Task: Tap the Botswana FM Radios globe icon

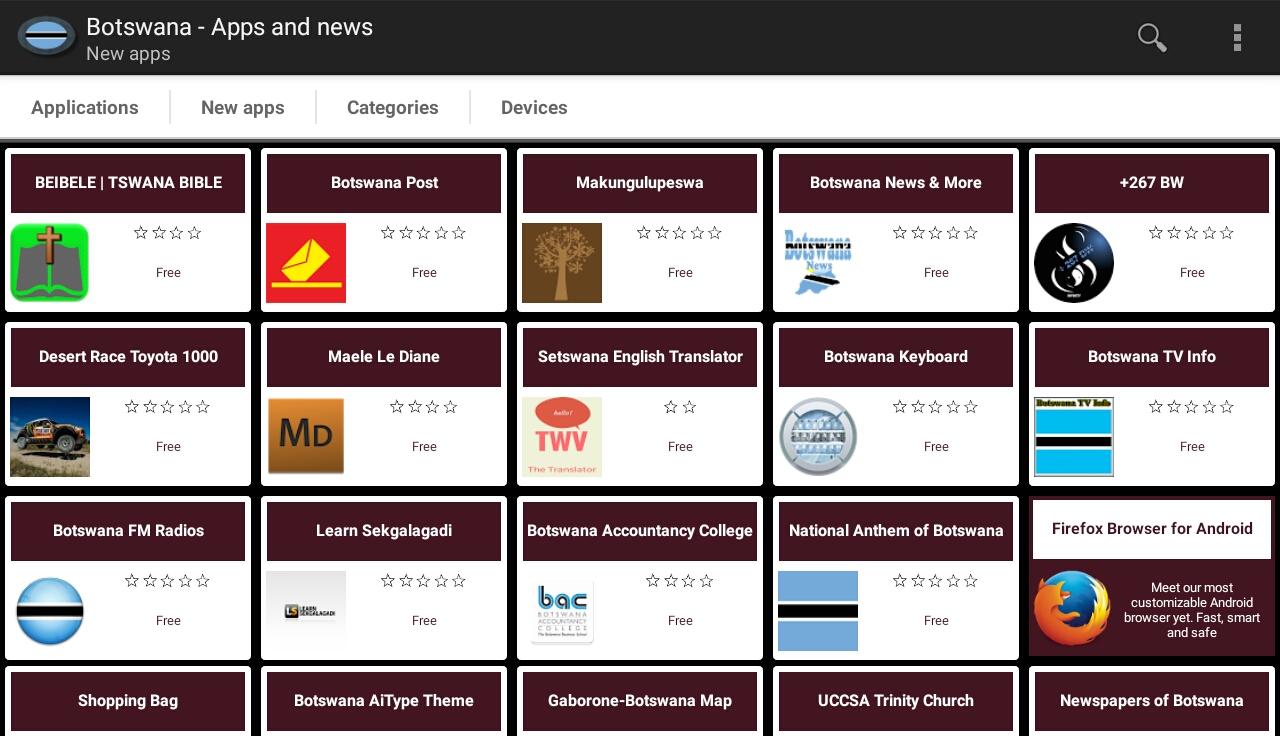Action: 50,611
